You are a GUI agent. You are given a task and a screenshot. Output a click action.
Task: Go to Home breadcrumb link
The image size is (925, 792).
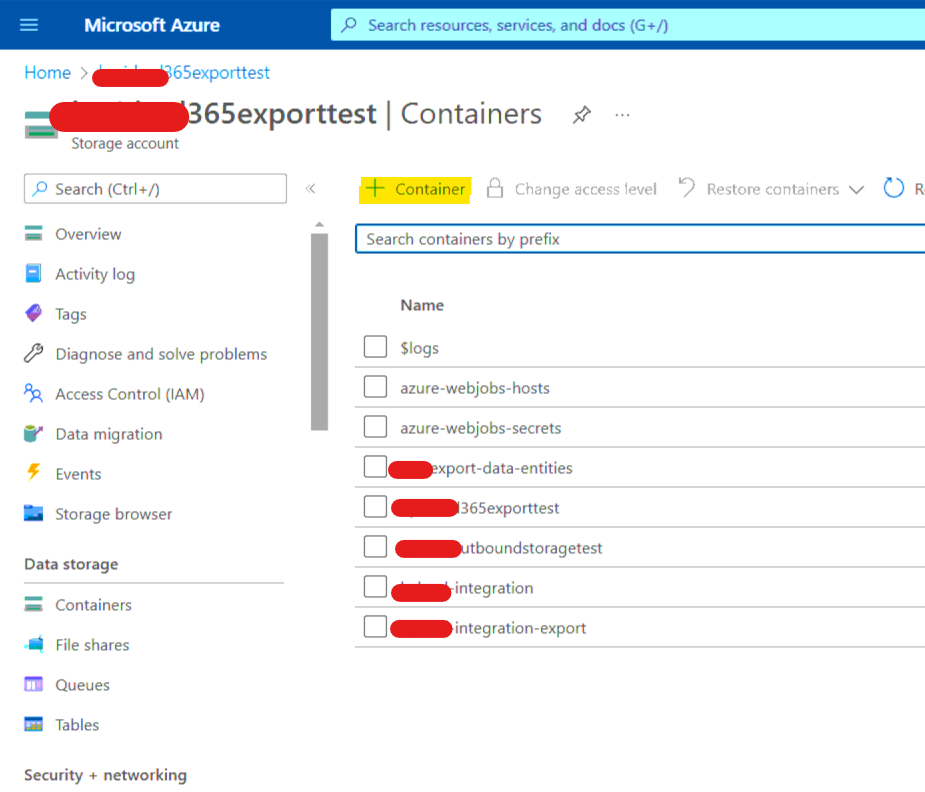[x=47, y=73]
